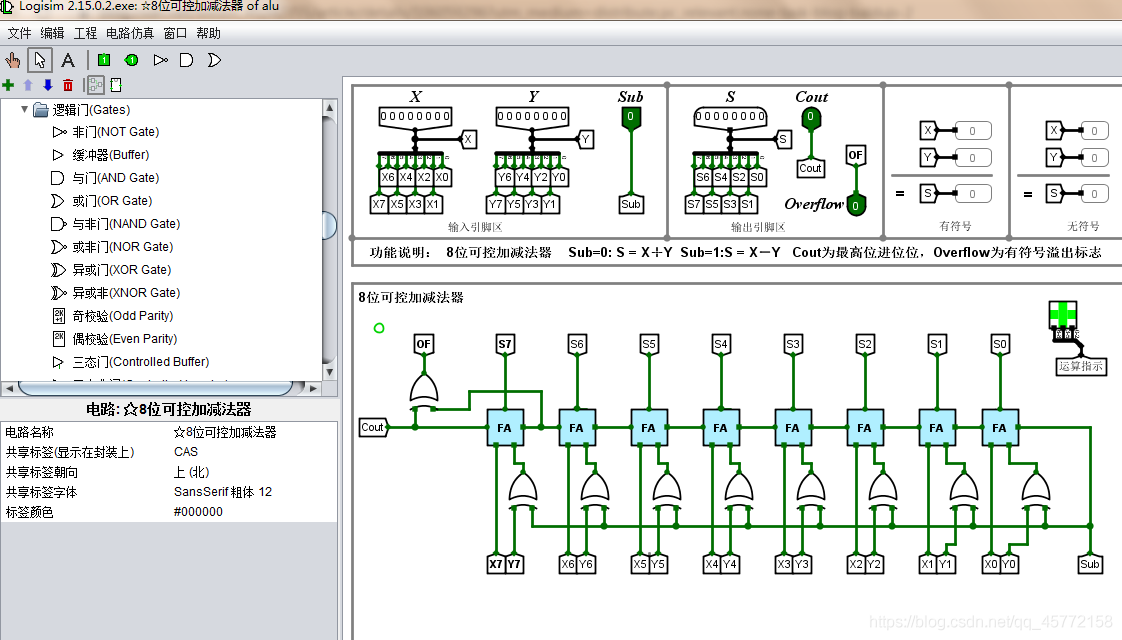This screenshot has height=640, width=1122.
Task: Click the red trash delete icon
Action: tap(68, 85)
